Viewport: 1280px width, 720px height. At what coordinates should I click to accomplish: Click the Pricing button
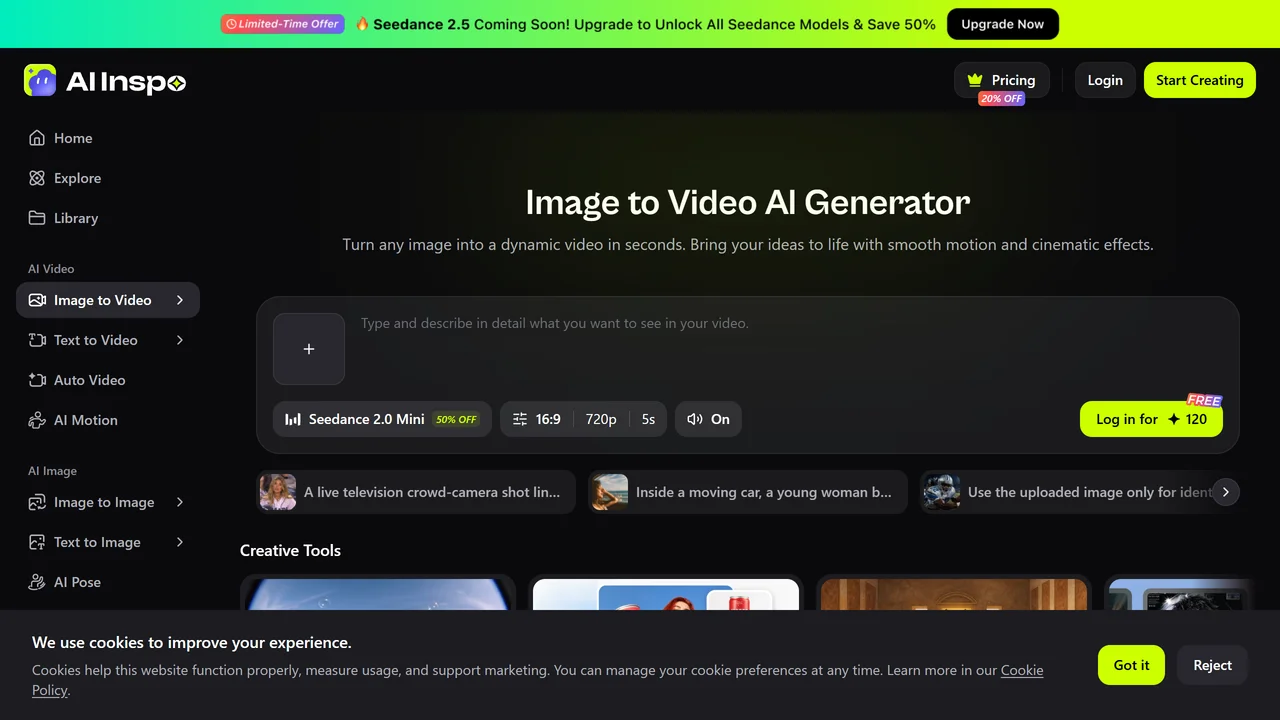1001,80
